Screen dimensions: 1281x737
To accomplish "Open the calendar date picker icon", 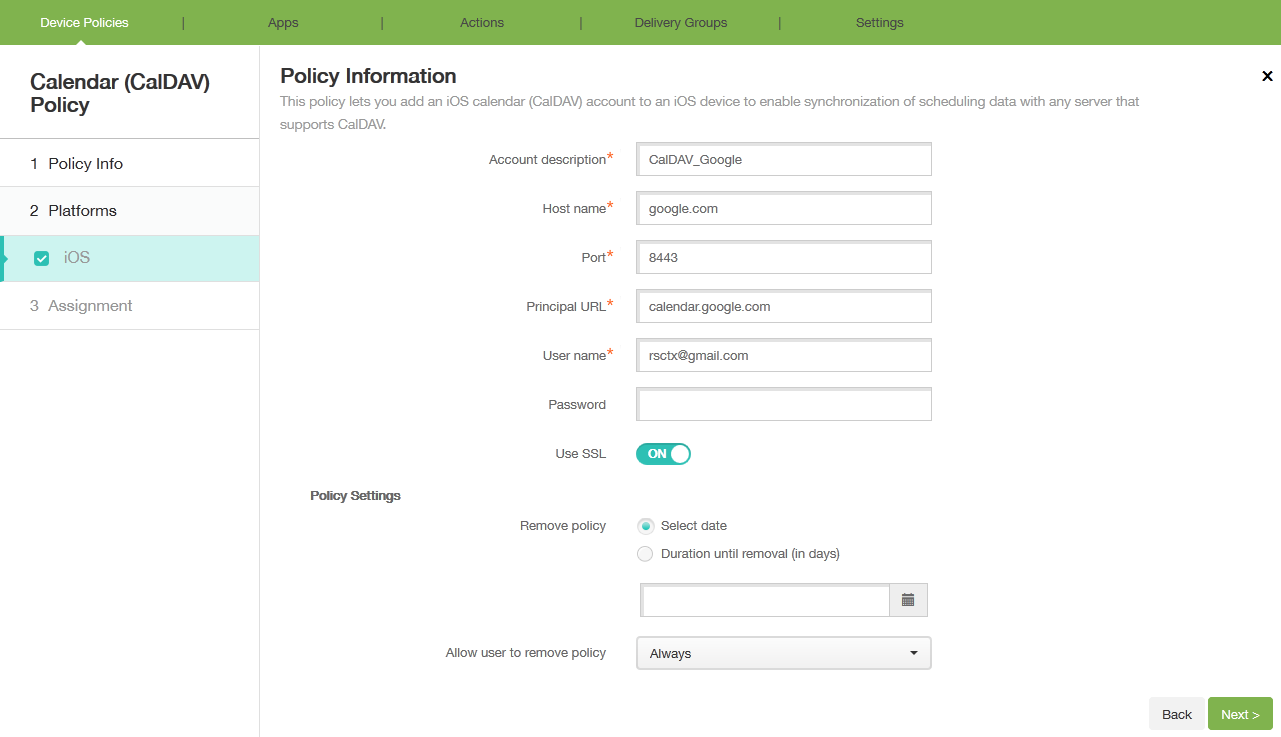I will (908, 600).
